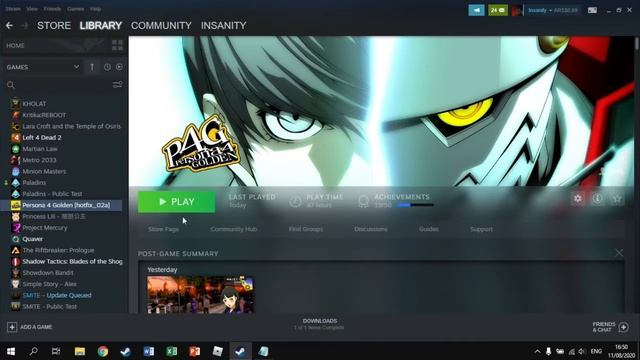This screenshot has height=360, width=640.
Task: Open the Find Groups link
Action: (306, 229)
